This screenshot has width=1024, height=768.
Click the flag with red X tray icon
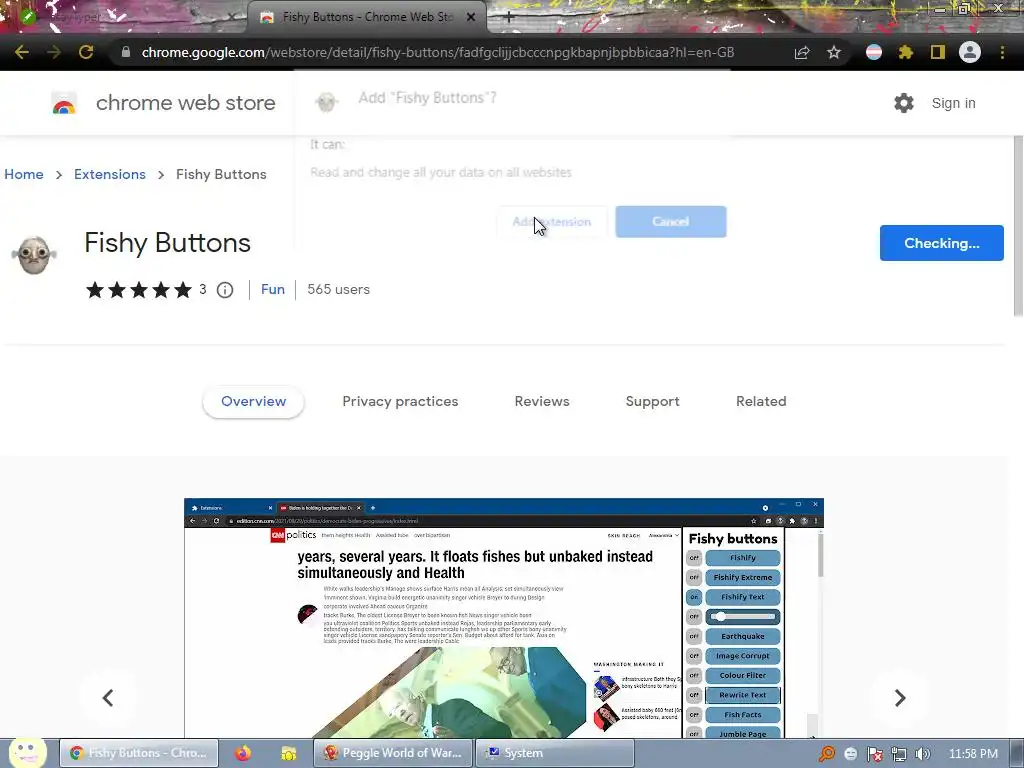(x=874, y=754)
